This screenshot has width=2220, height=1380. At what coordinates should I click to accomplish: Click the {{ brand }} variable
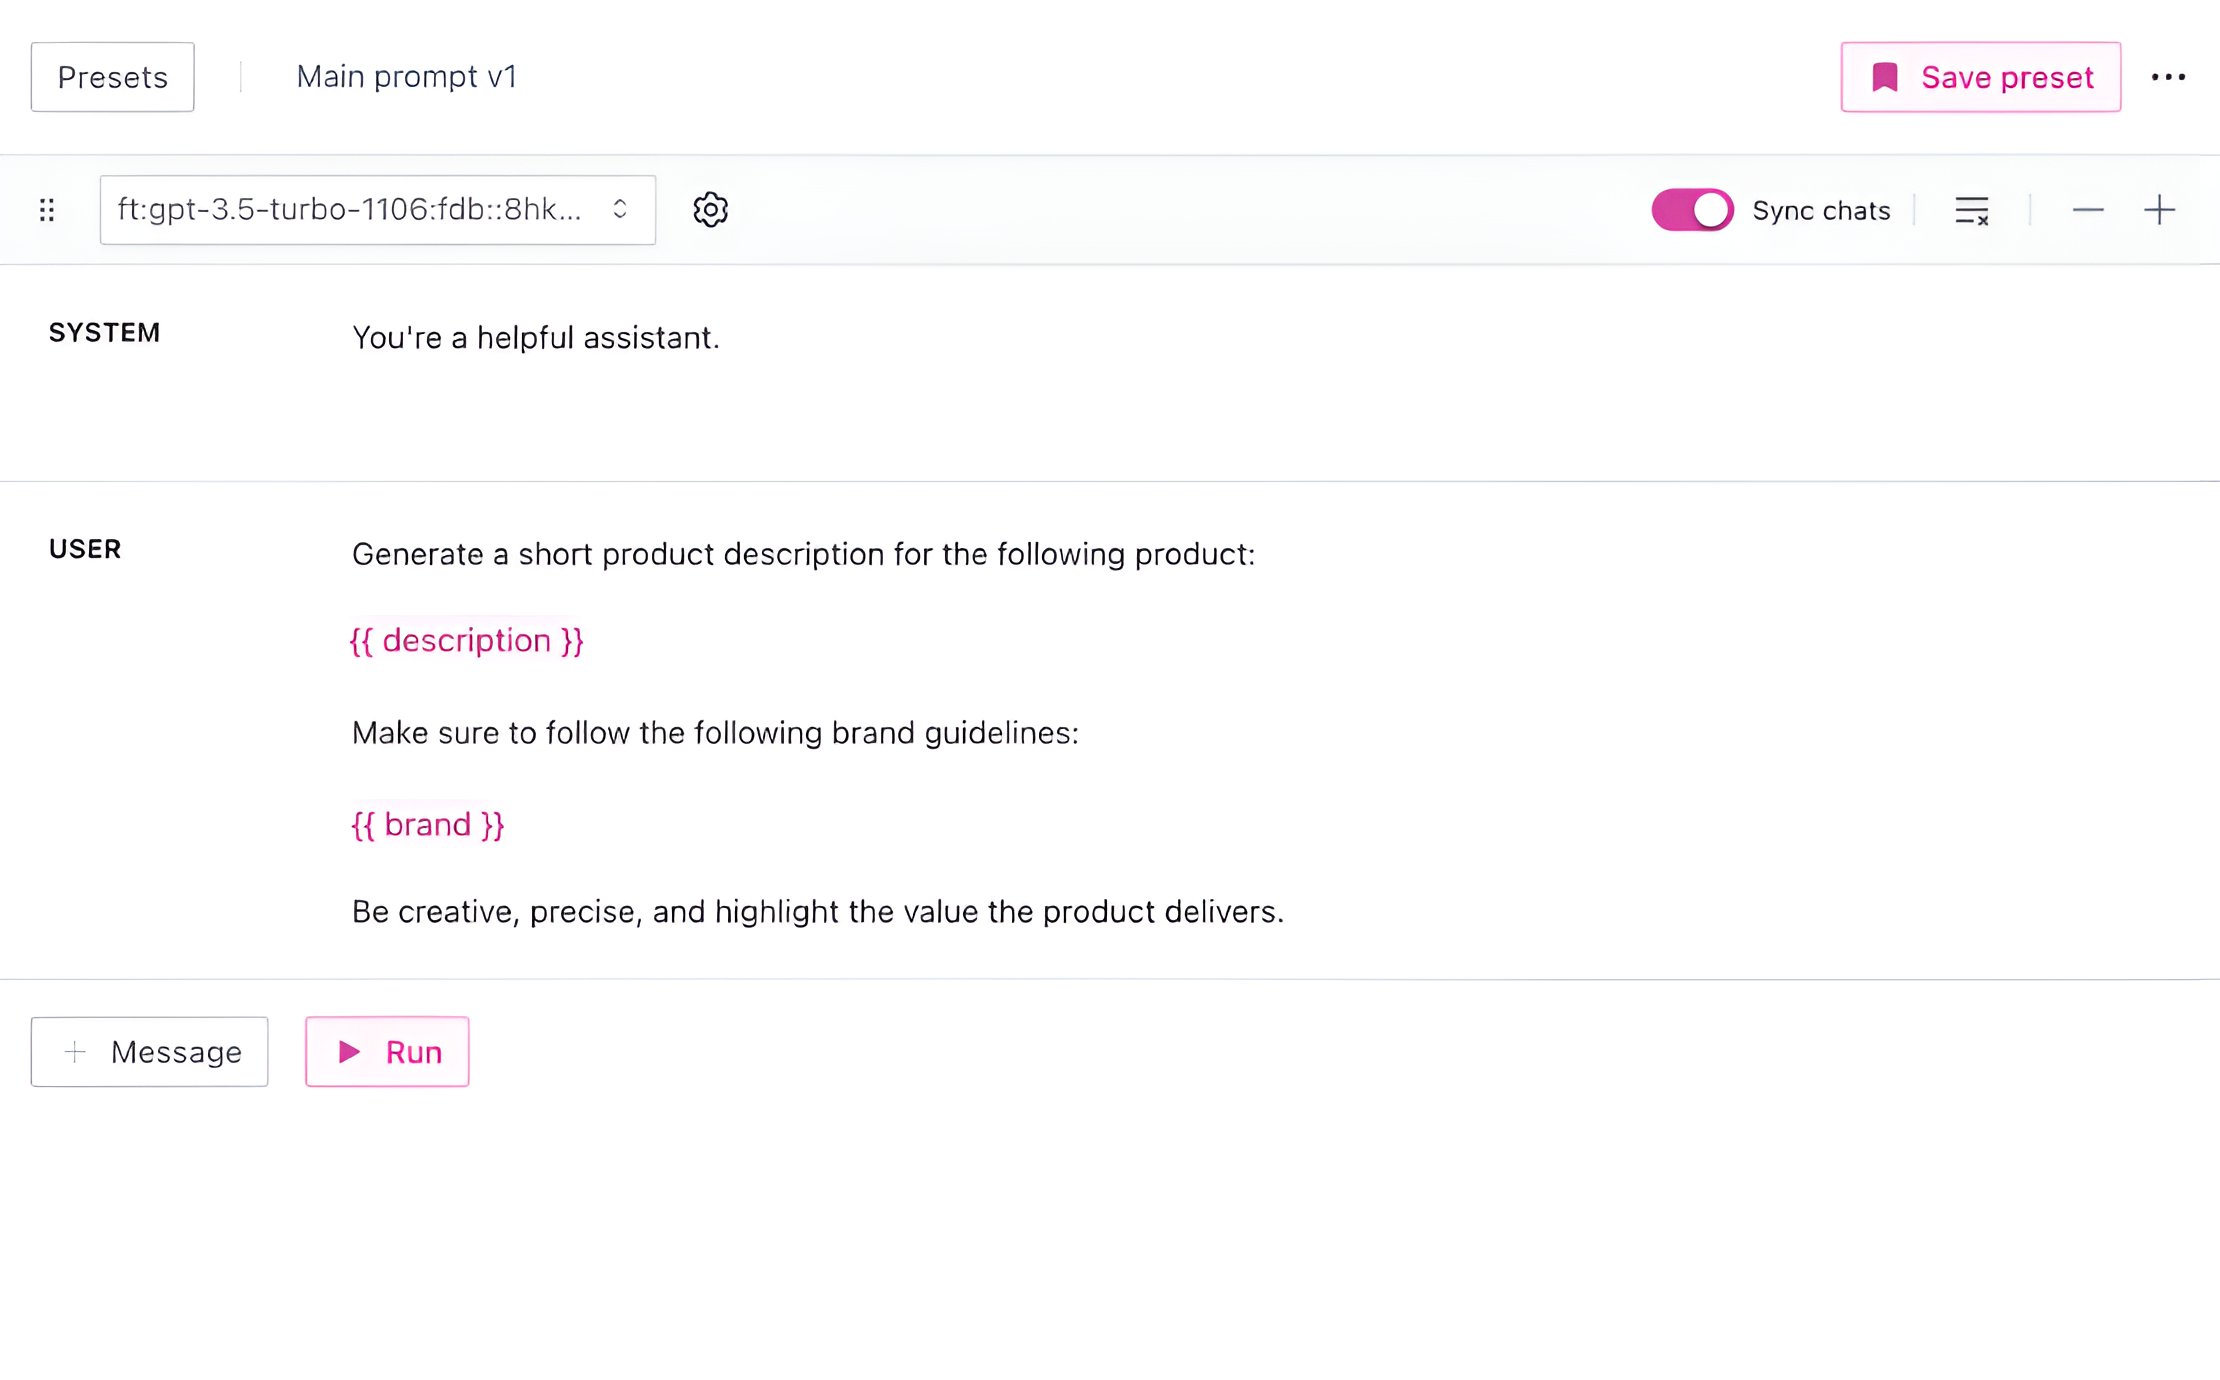[x=428, y=825]
